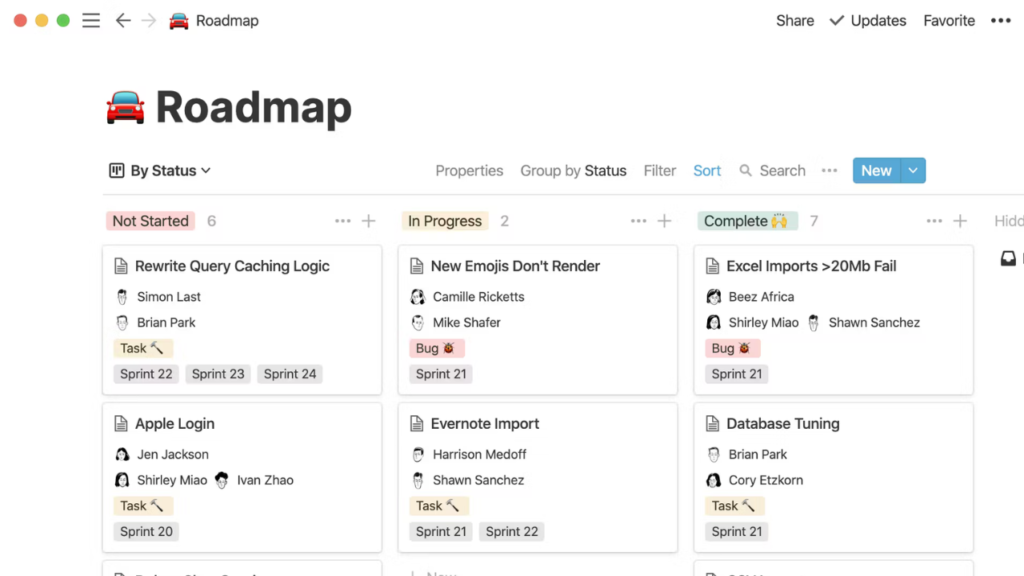Click the back navigation arrow
Viewport: 1024px width, 576px height.
122,20
